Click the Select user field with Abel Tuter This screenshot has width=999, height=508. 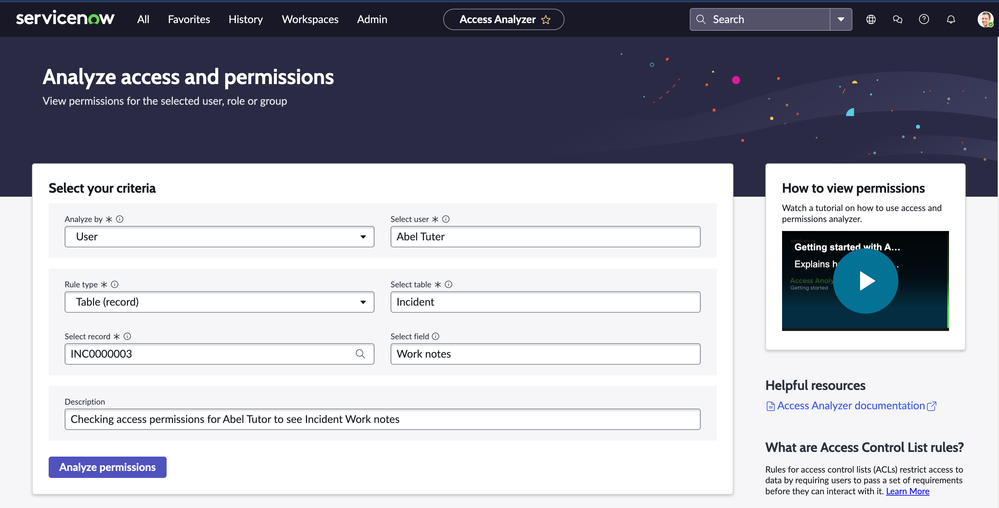click(x=545, y=236)
